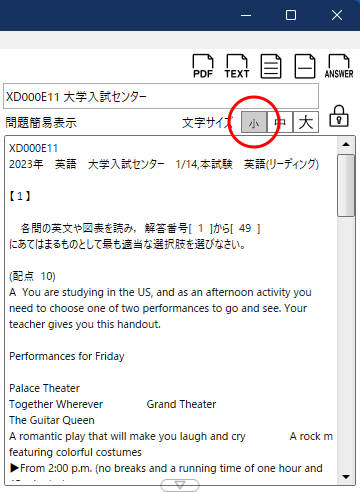Maximize the application window
Screen dimensions: 360x492
291,15
